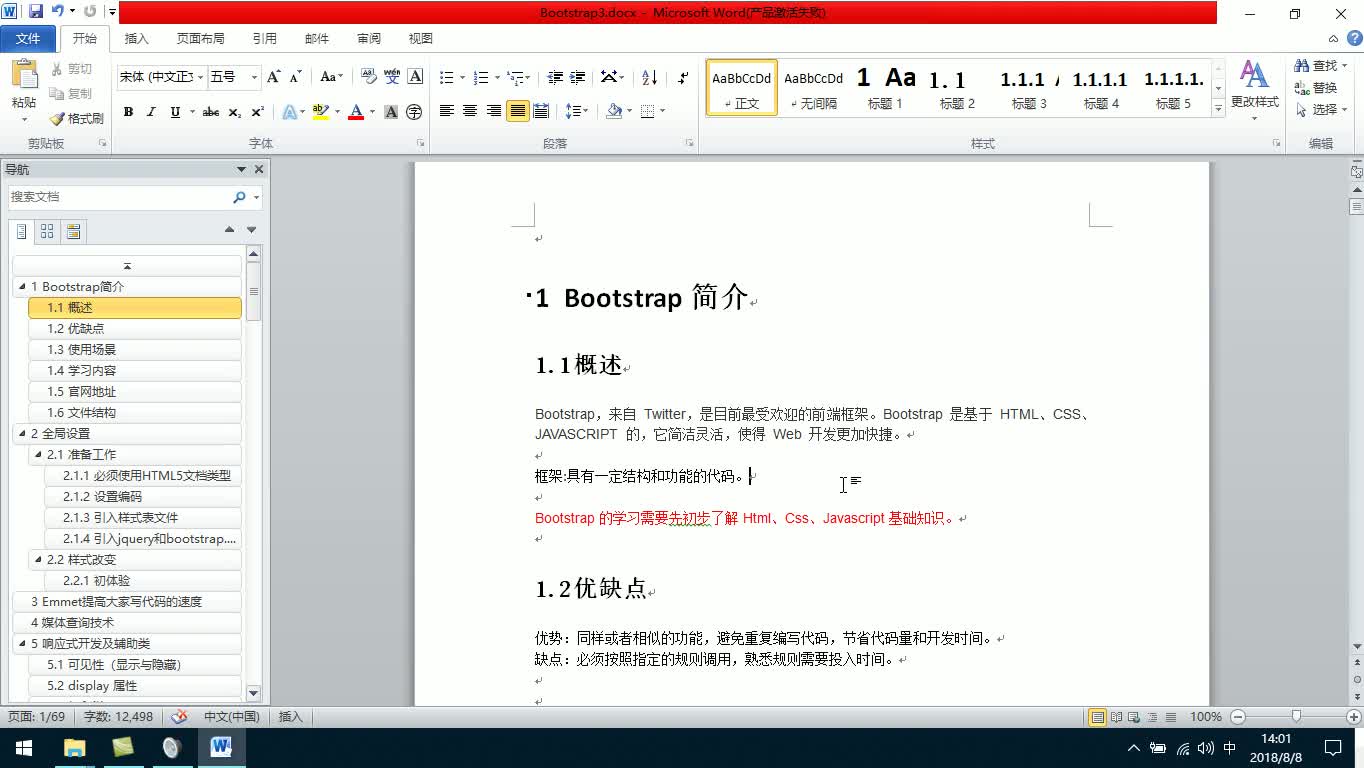Viewport: 1364px width, 768px height.
Task: Select the italic formatting icon
Action: 150,112
